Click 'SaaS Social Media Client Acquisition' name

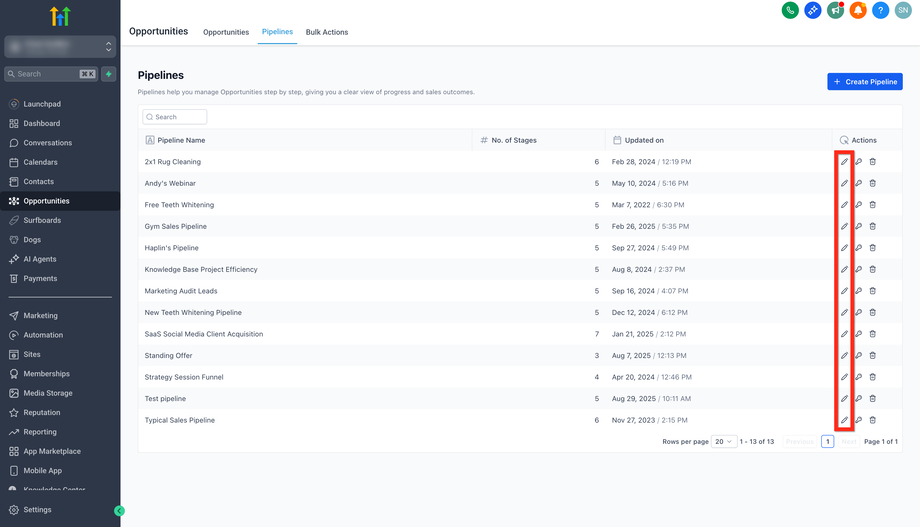pyautogui.click(x=204, y=334)
